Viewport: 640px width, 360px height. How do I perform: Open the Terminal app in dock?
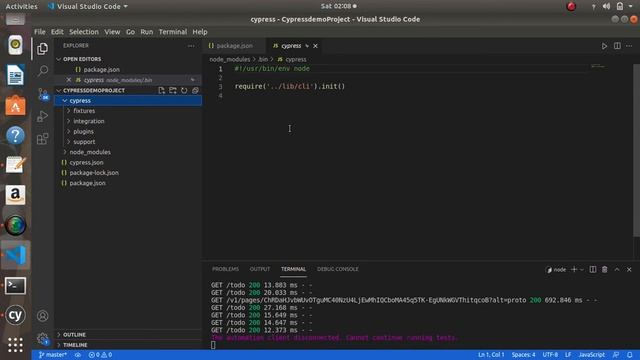point(16,286)
